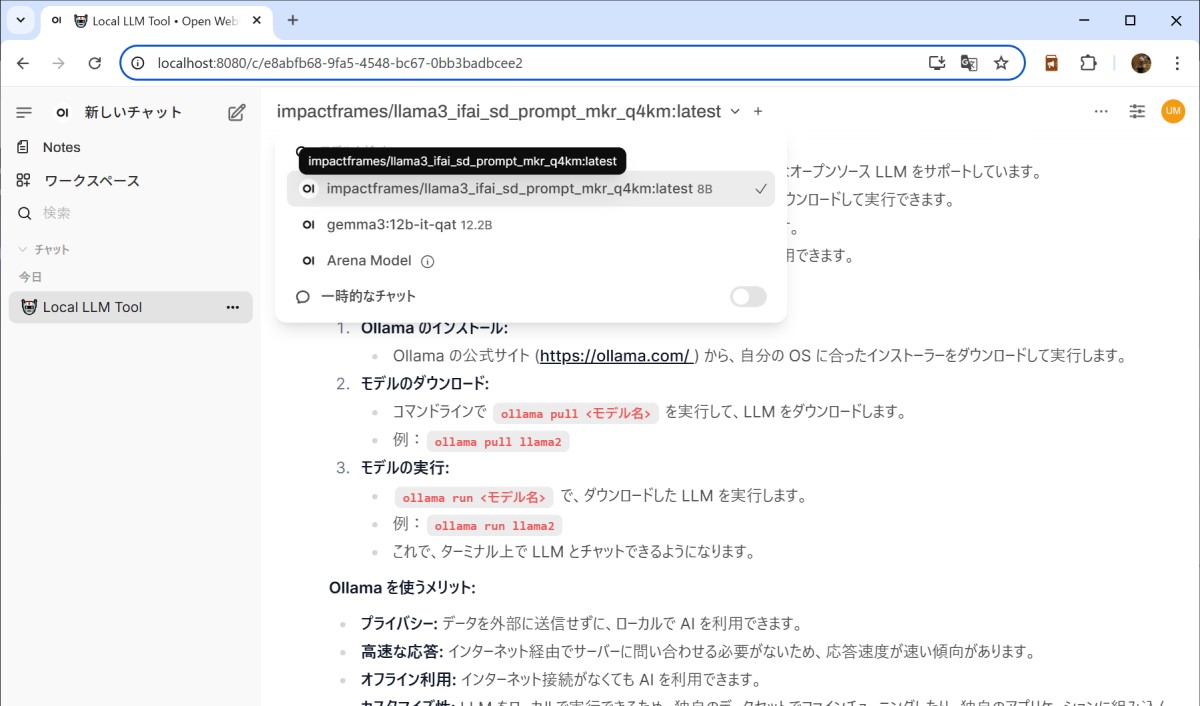Go forward in browser history
The image size is (1200, 706).
pos(59,63)
